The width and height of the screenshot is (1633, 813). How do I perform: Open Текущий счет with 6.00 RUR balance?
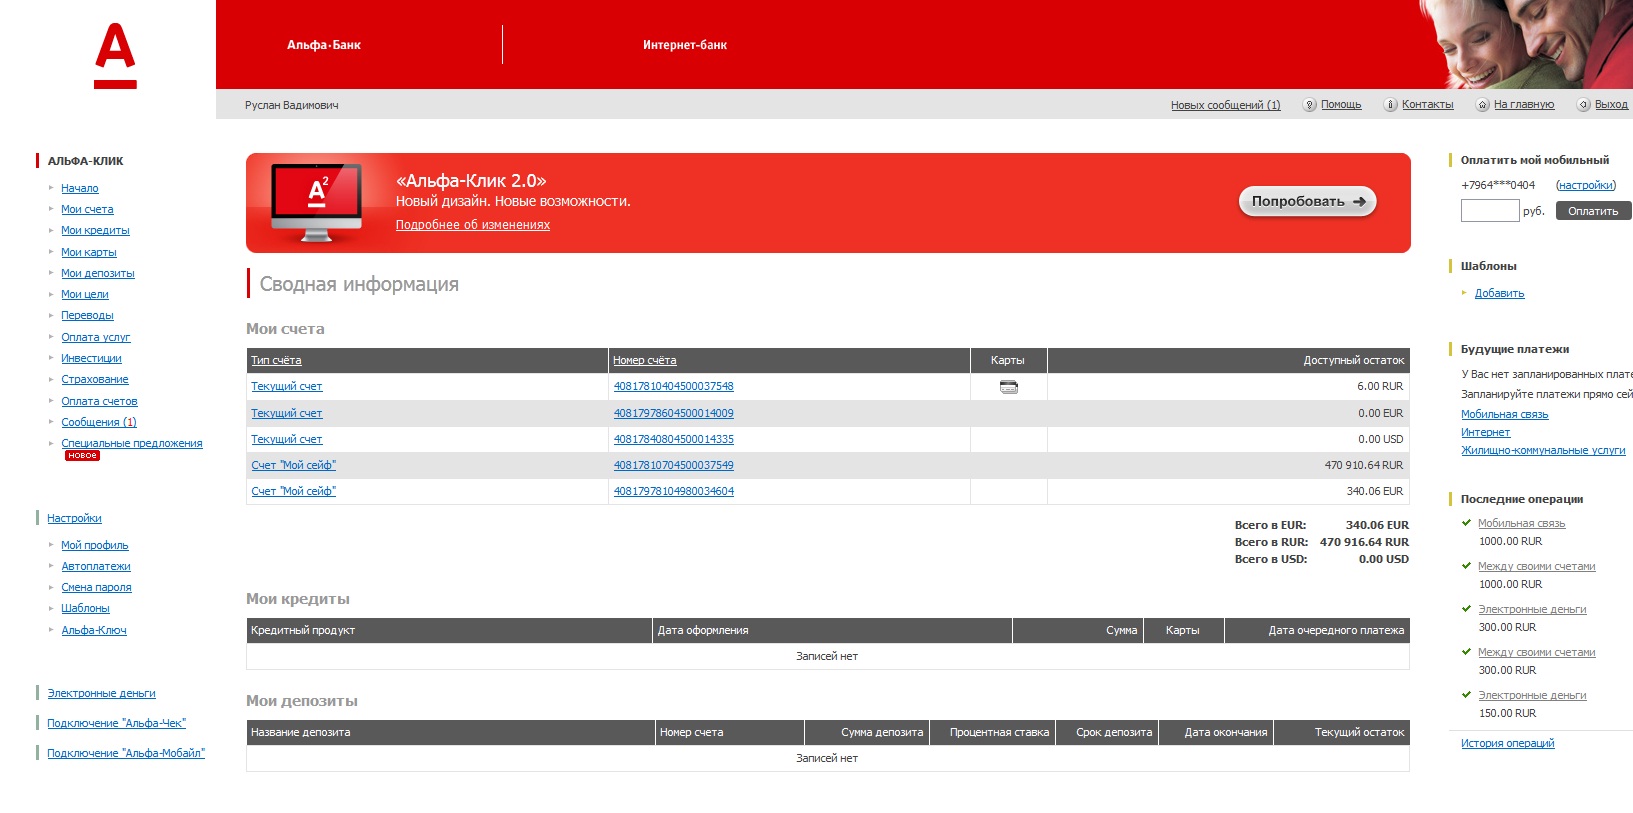pos(287,386)
